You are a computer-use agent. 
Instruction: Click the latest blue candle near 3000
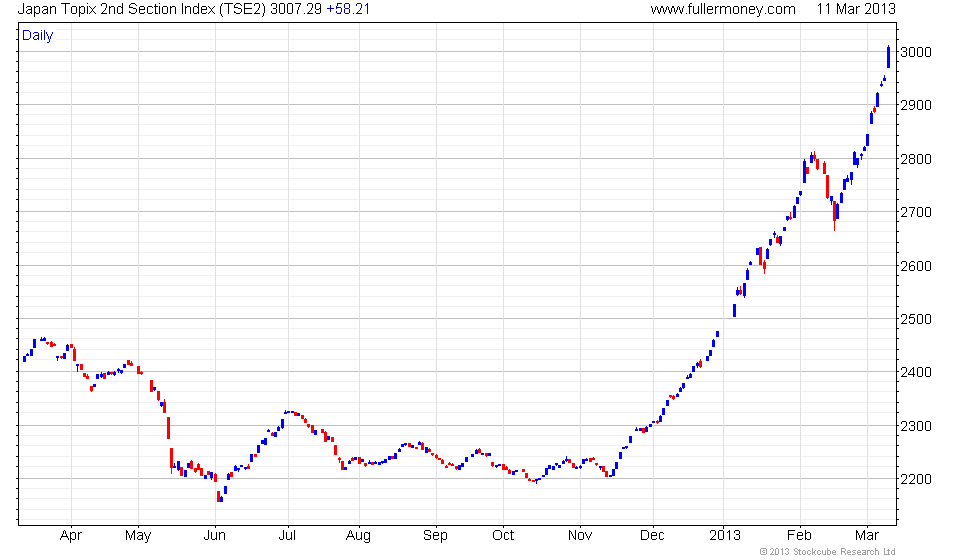pyautogui.click(x=888, y=56)
